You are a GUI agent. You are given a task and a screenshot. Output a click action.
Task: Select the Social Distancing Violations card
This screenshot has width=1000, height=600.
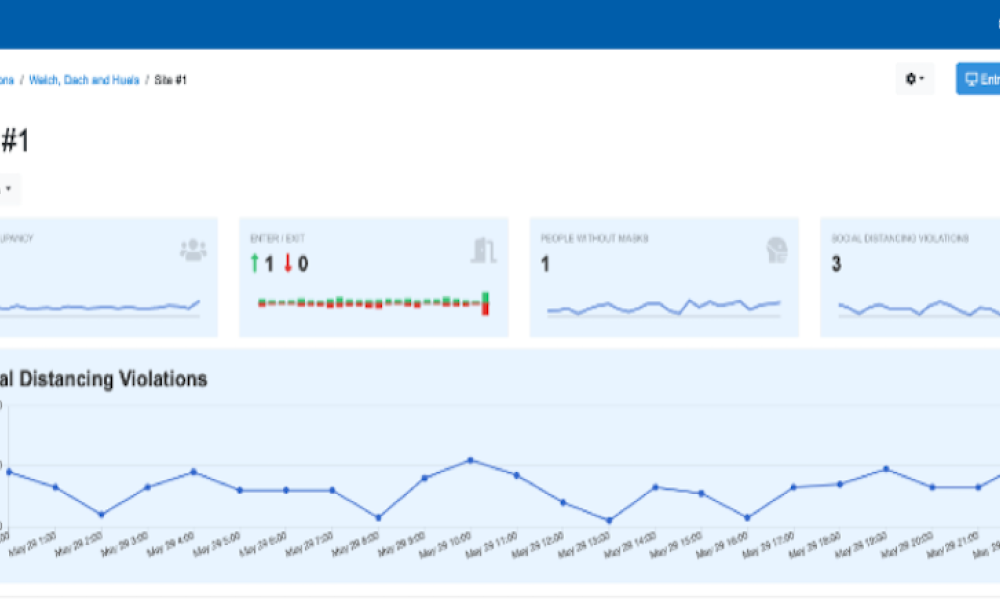[x=910, y=277]
